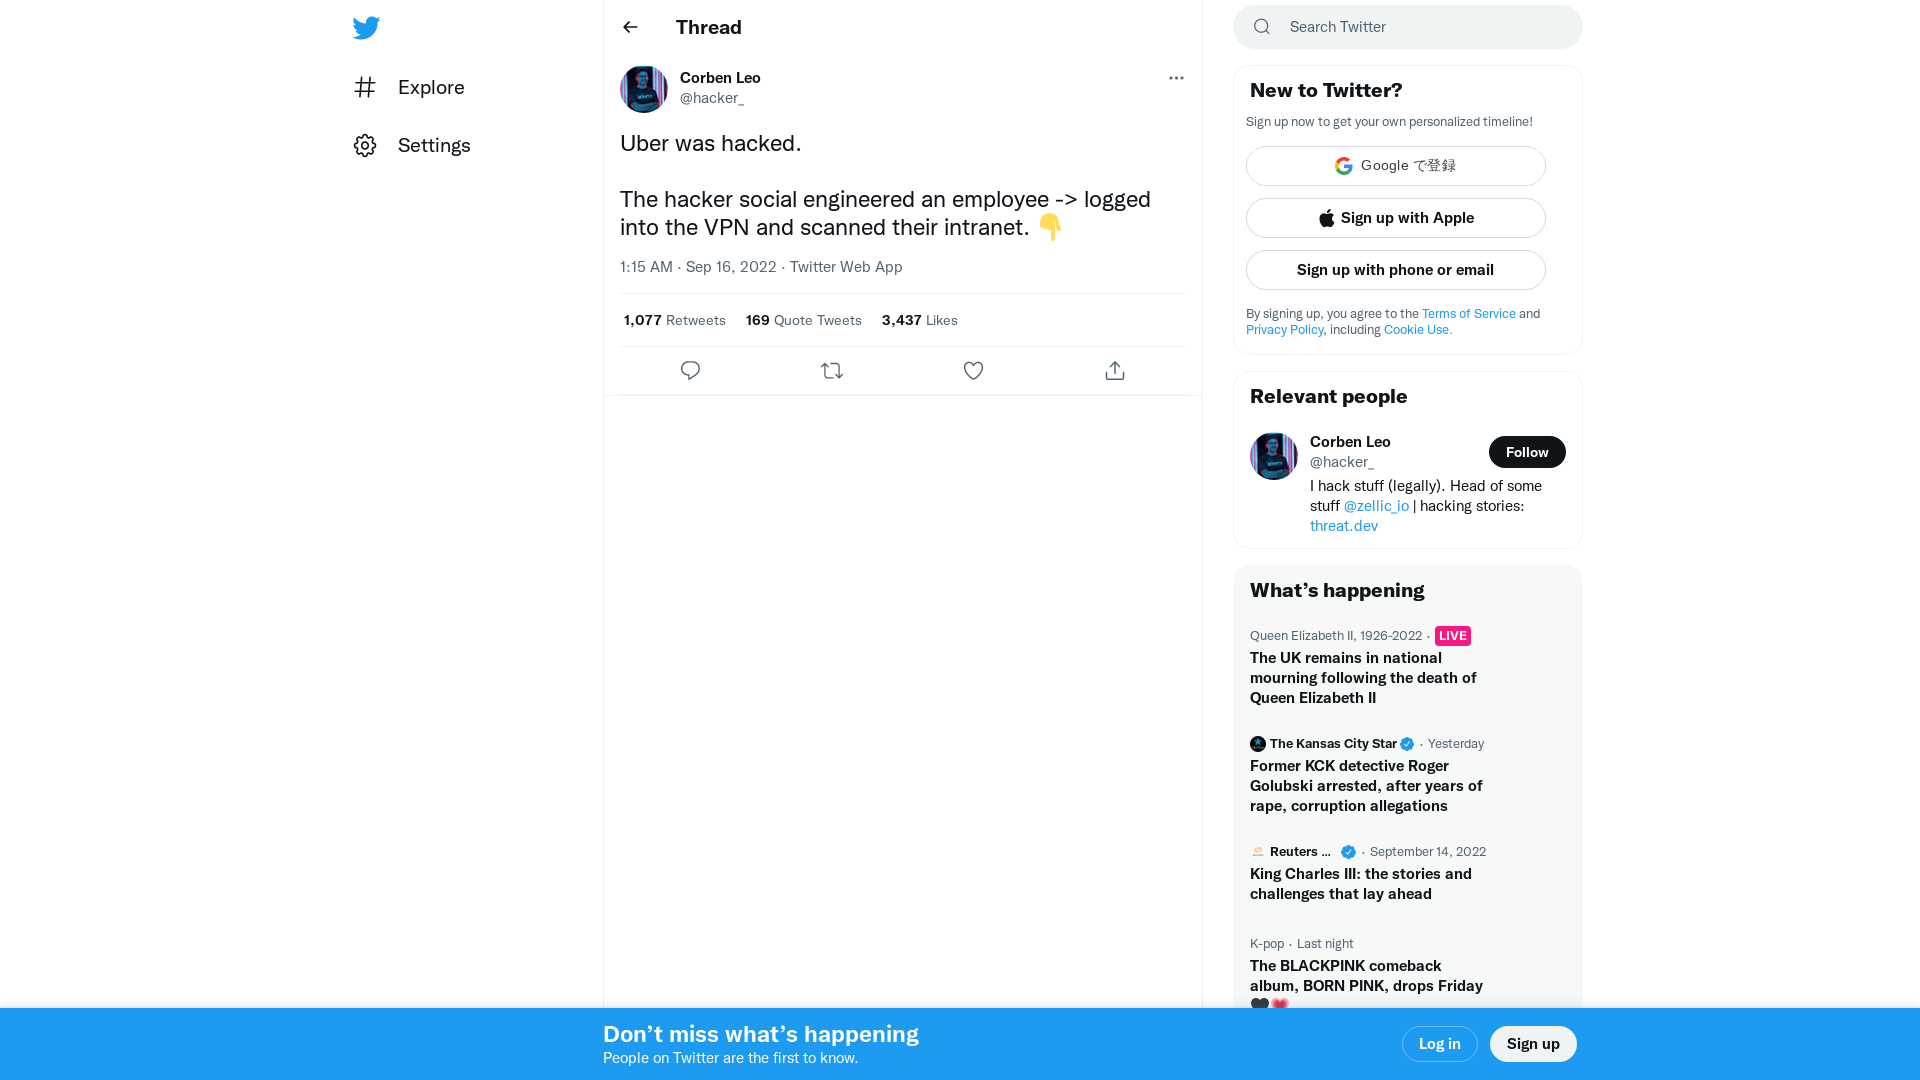This screenshot has height=1080, width=1920.
Task: Click the reply speech bubble icon
Action: pyautogui.click(x=690, y=370)
